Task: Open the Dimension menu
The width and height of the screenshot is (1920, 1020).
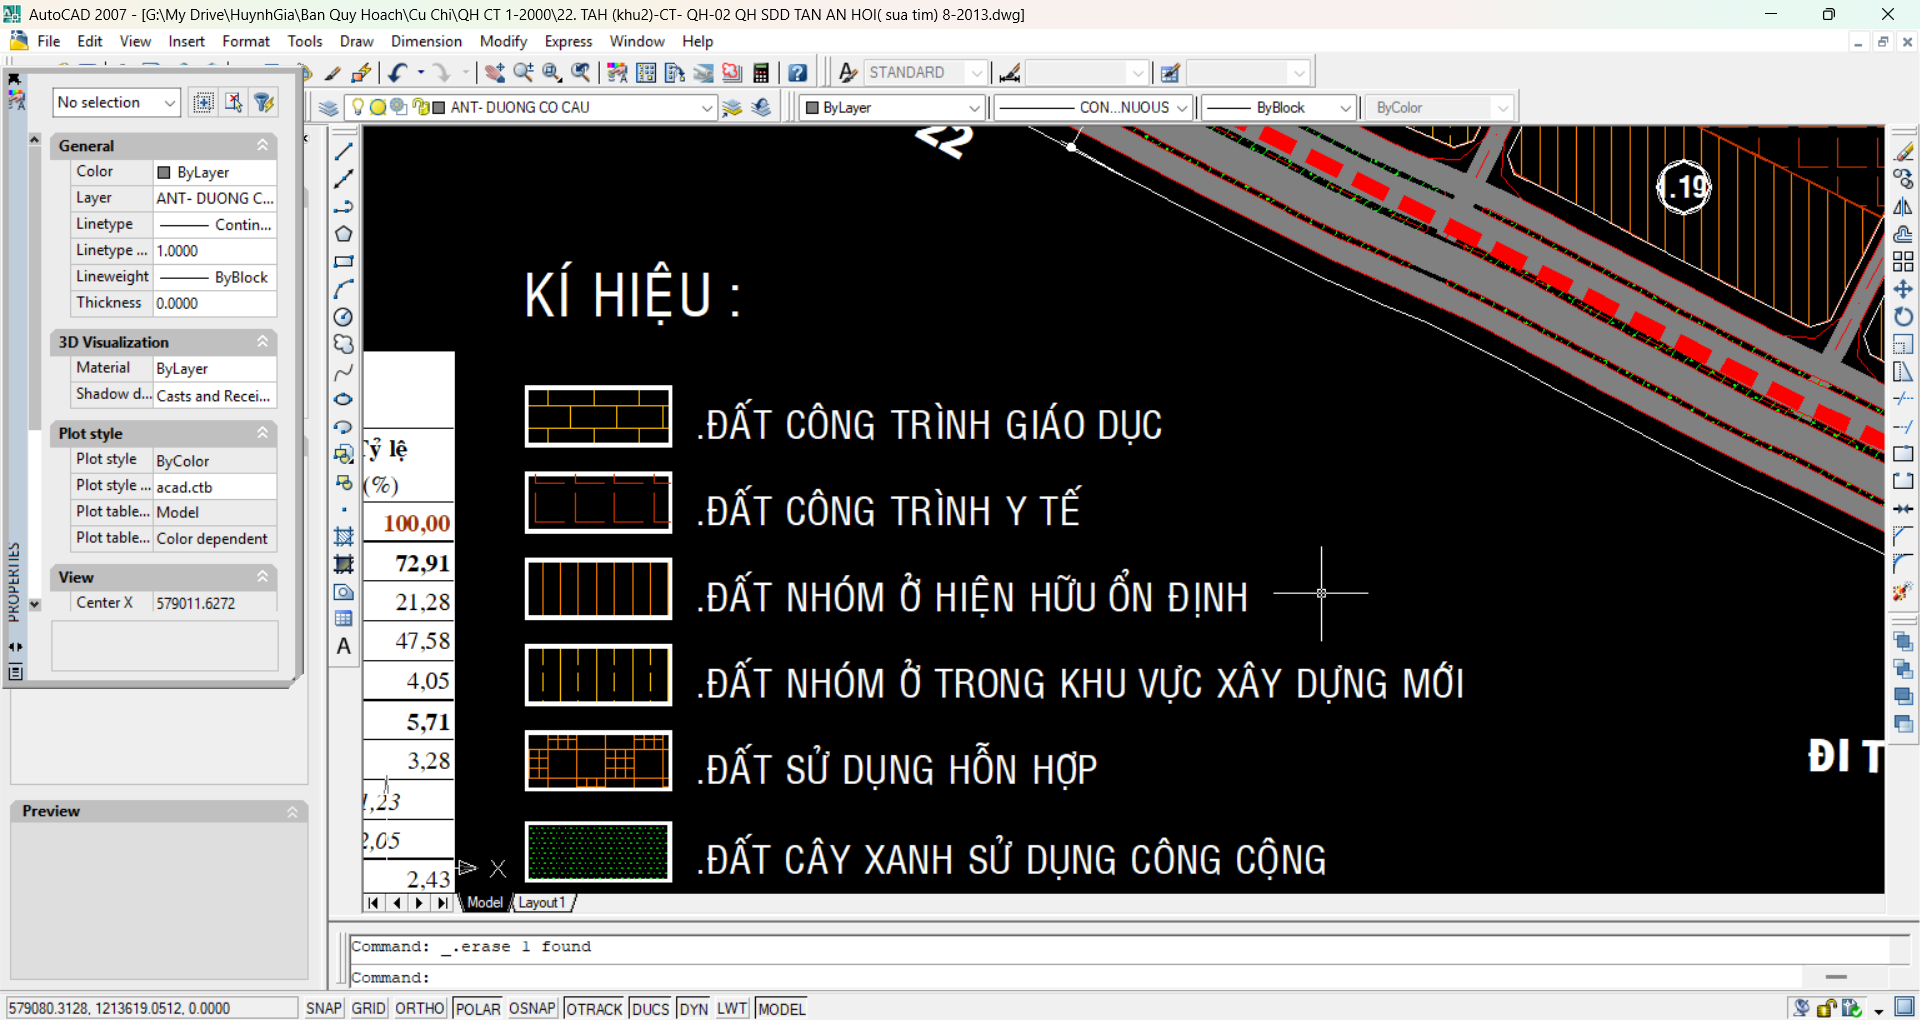Action: [426, 41]
